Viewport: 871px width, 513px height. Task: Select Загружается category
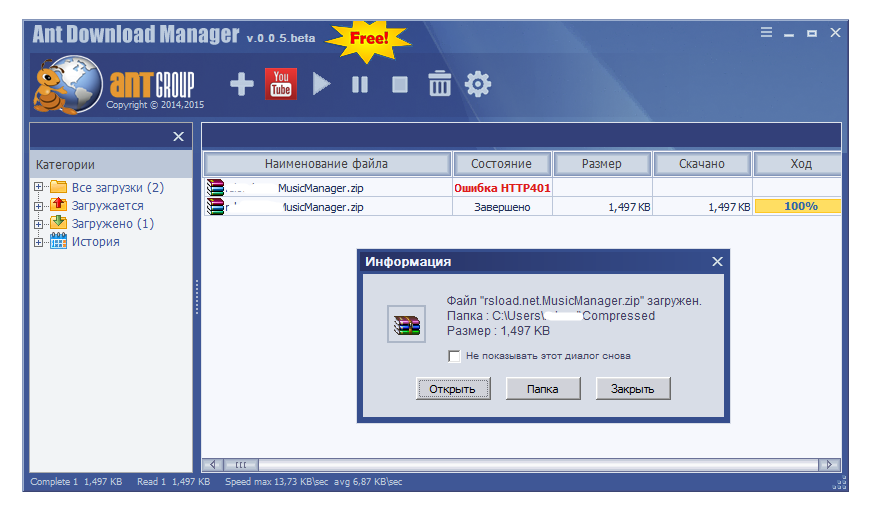108,205
